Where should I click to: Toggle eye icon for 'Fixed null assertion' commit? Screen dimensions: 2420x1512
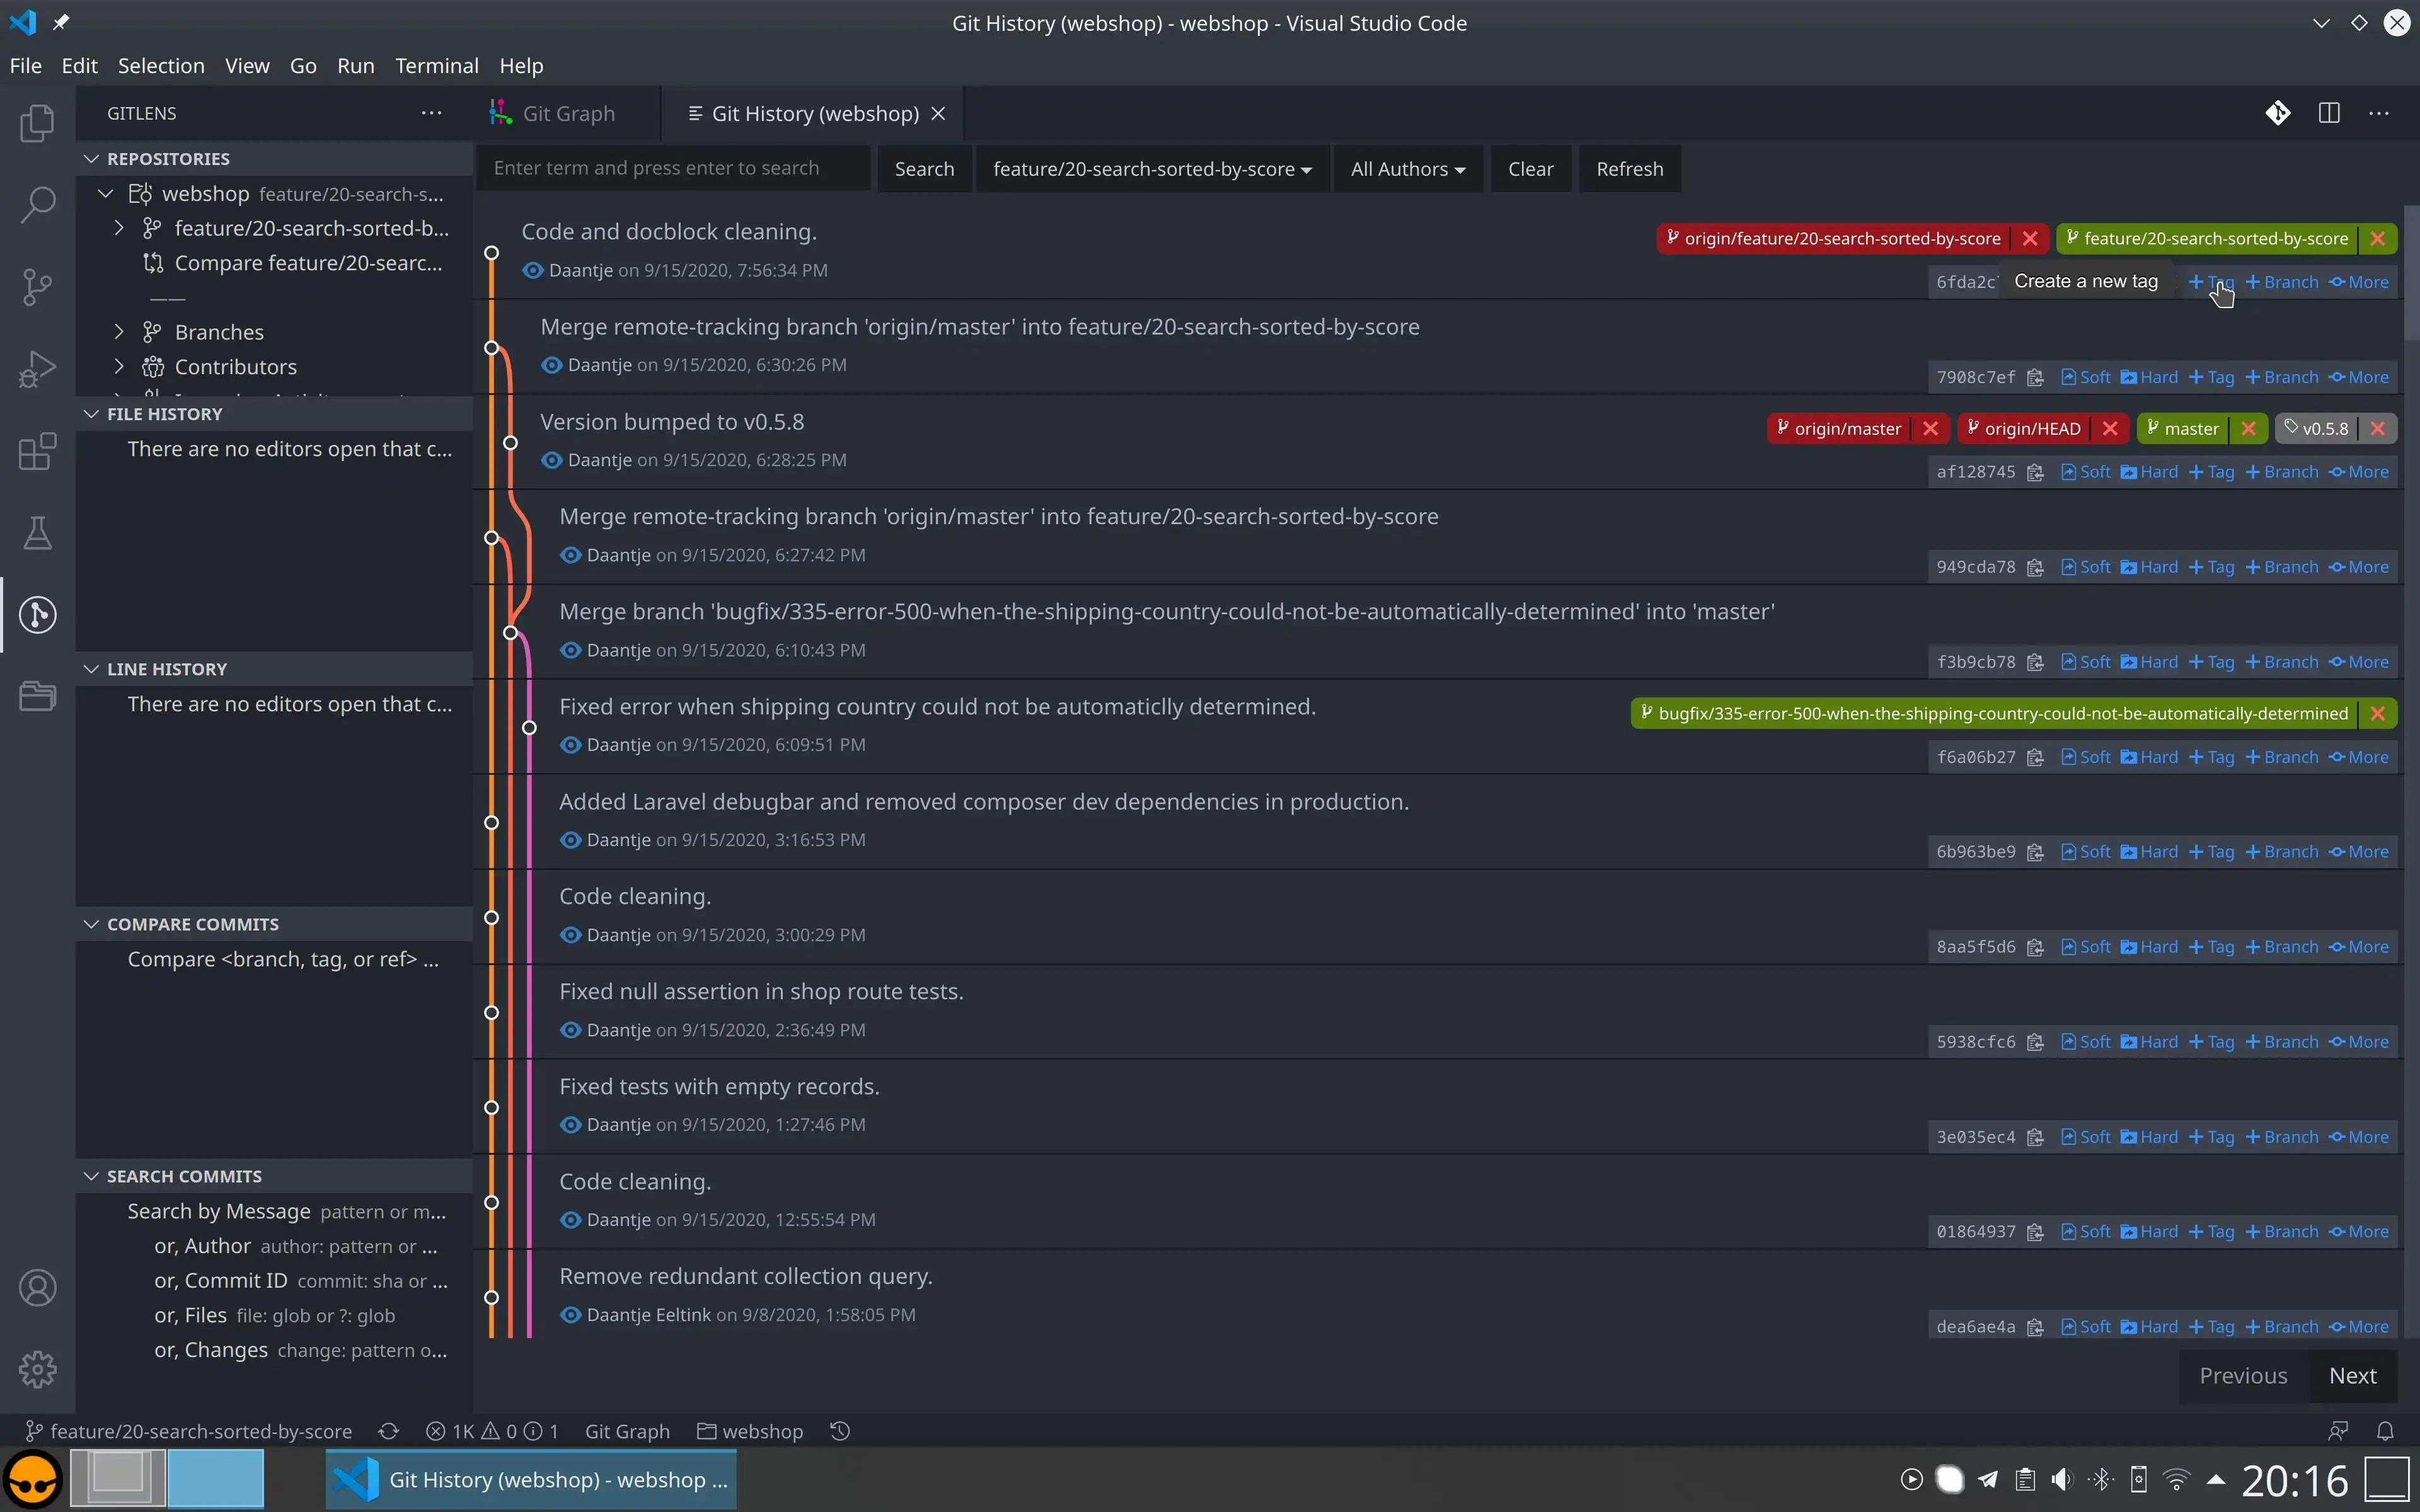click(570, 1030)
